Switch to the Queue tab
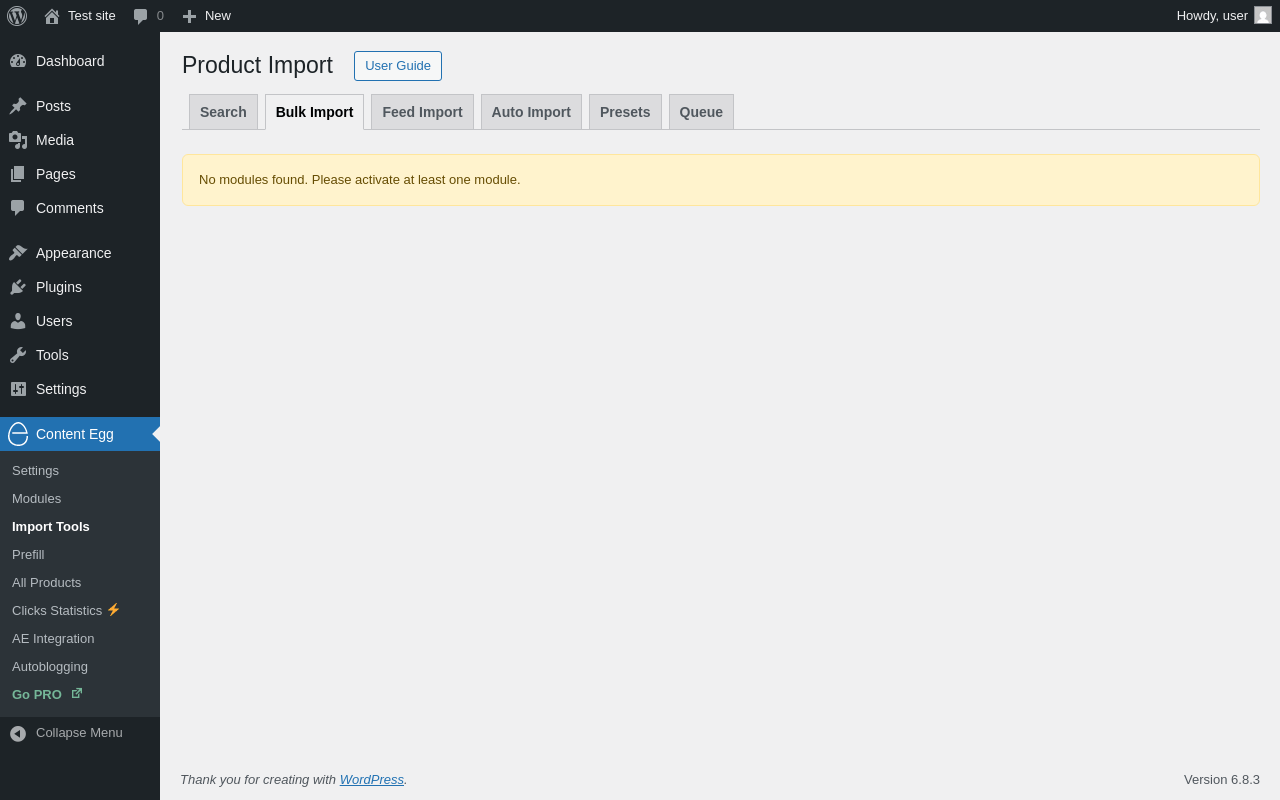Image resolution: width=1280 pixels, height=800 pixels. point(701,112)
